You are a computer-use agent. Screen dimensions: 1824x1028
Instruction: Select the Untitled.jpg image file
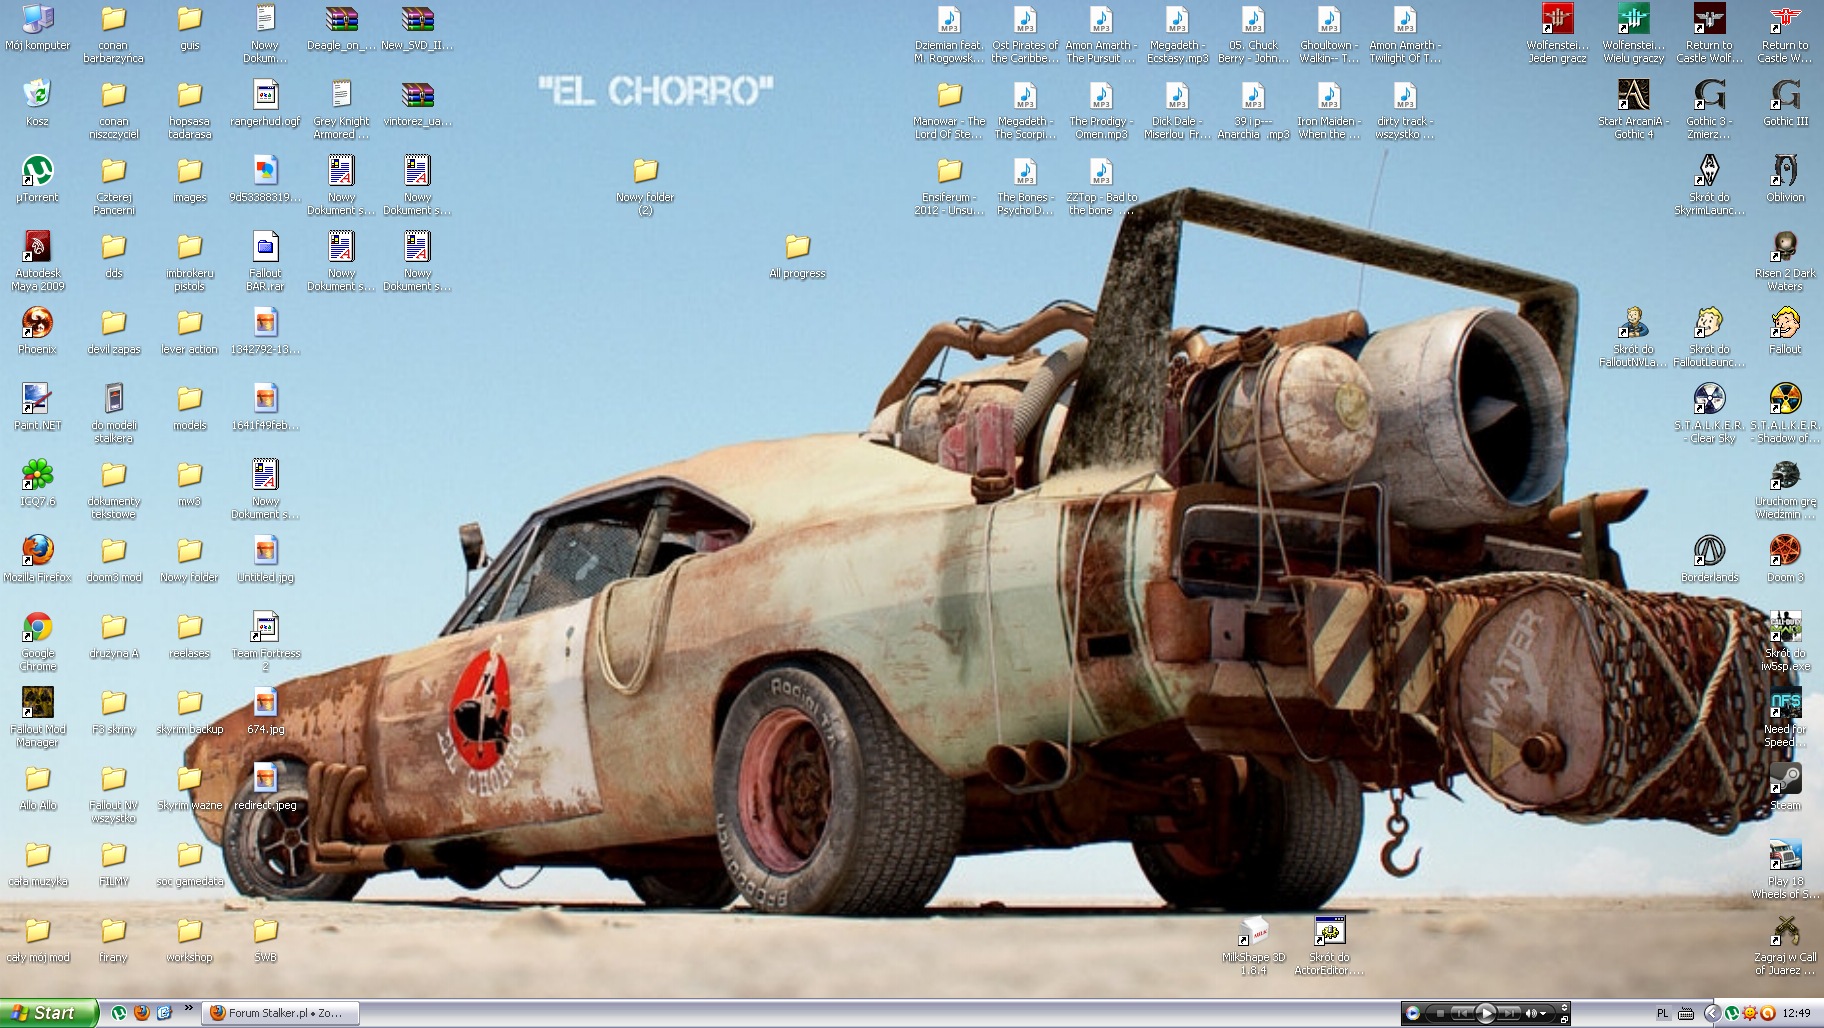[x=265, y=559]
